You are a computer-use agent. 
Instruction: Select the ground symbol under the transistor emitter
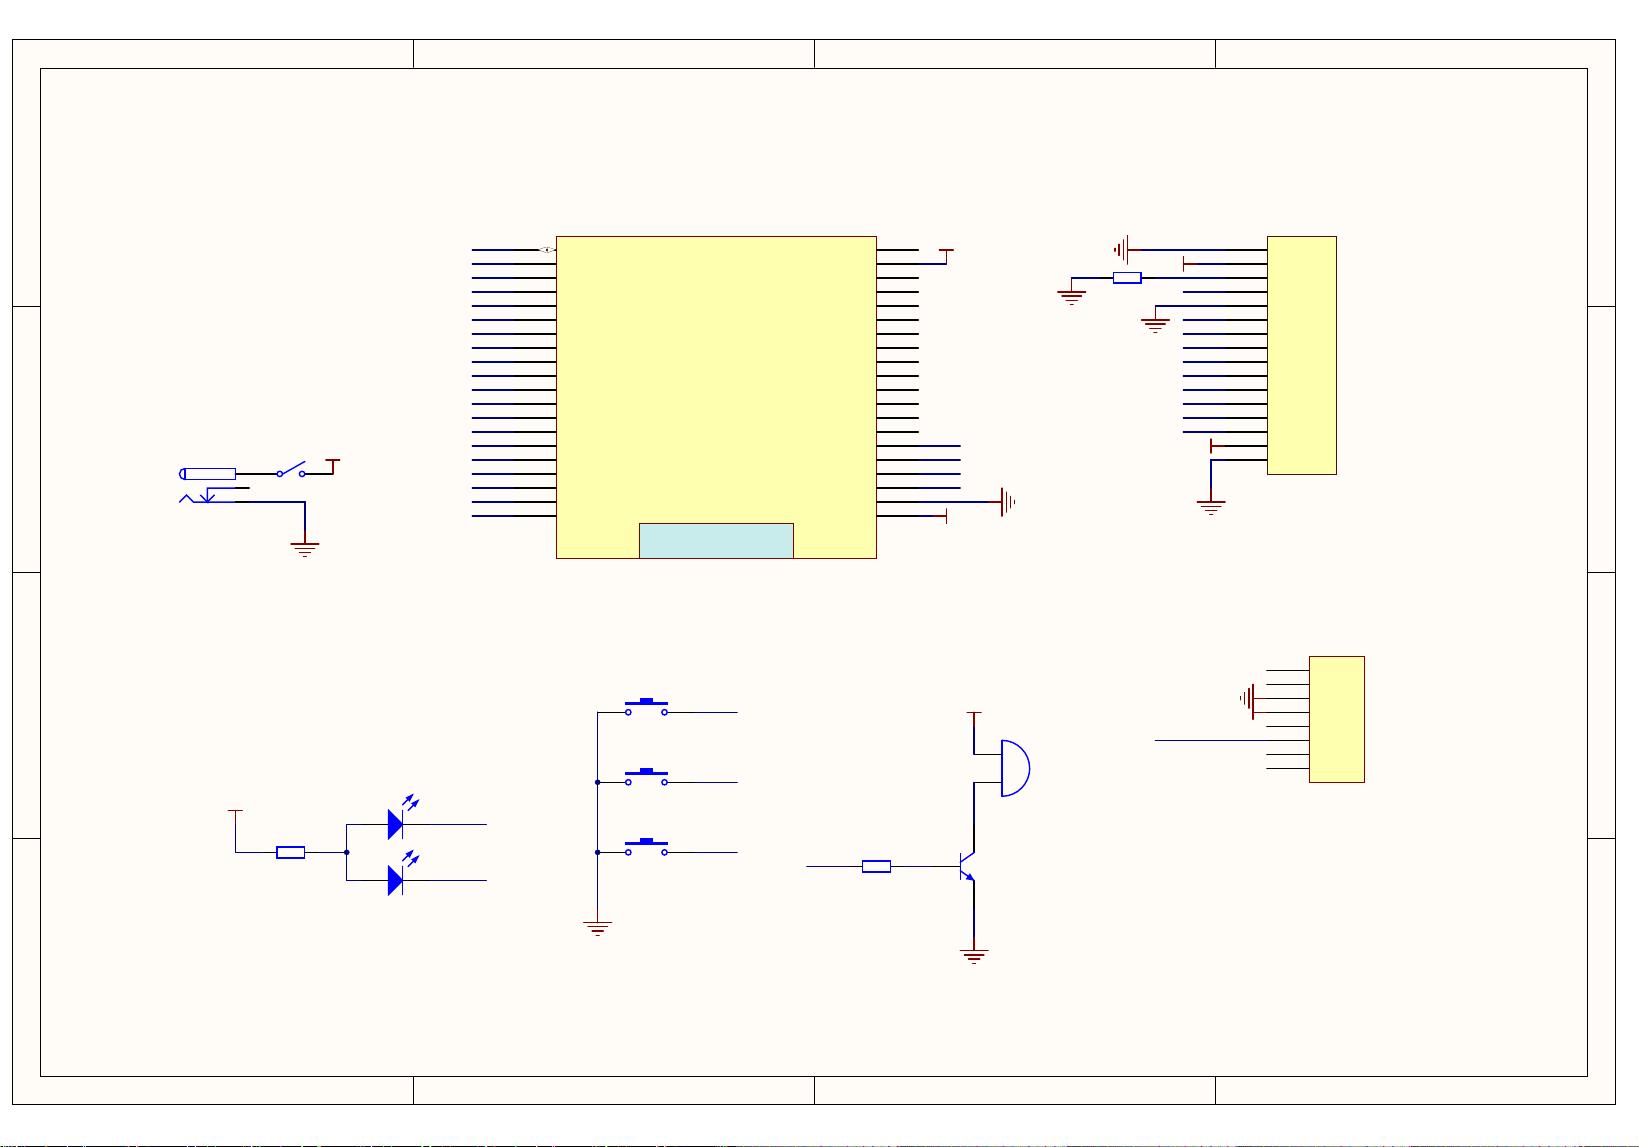973,956
